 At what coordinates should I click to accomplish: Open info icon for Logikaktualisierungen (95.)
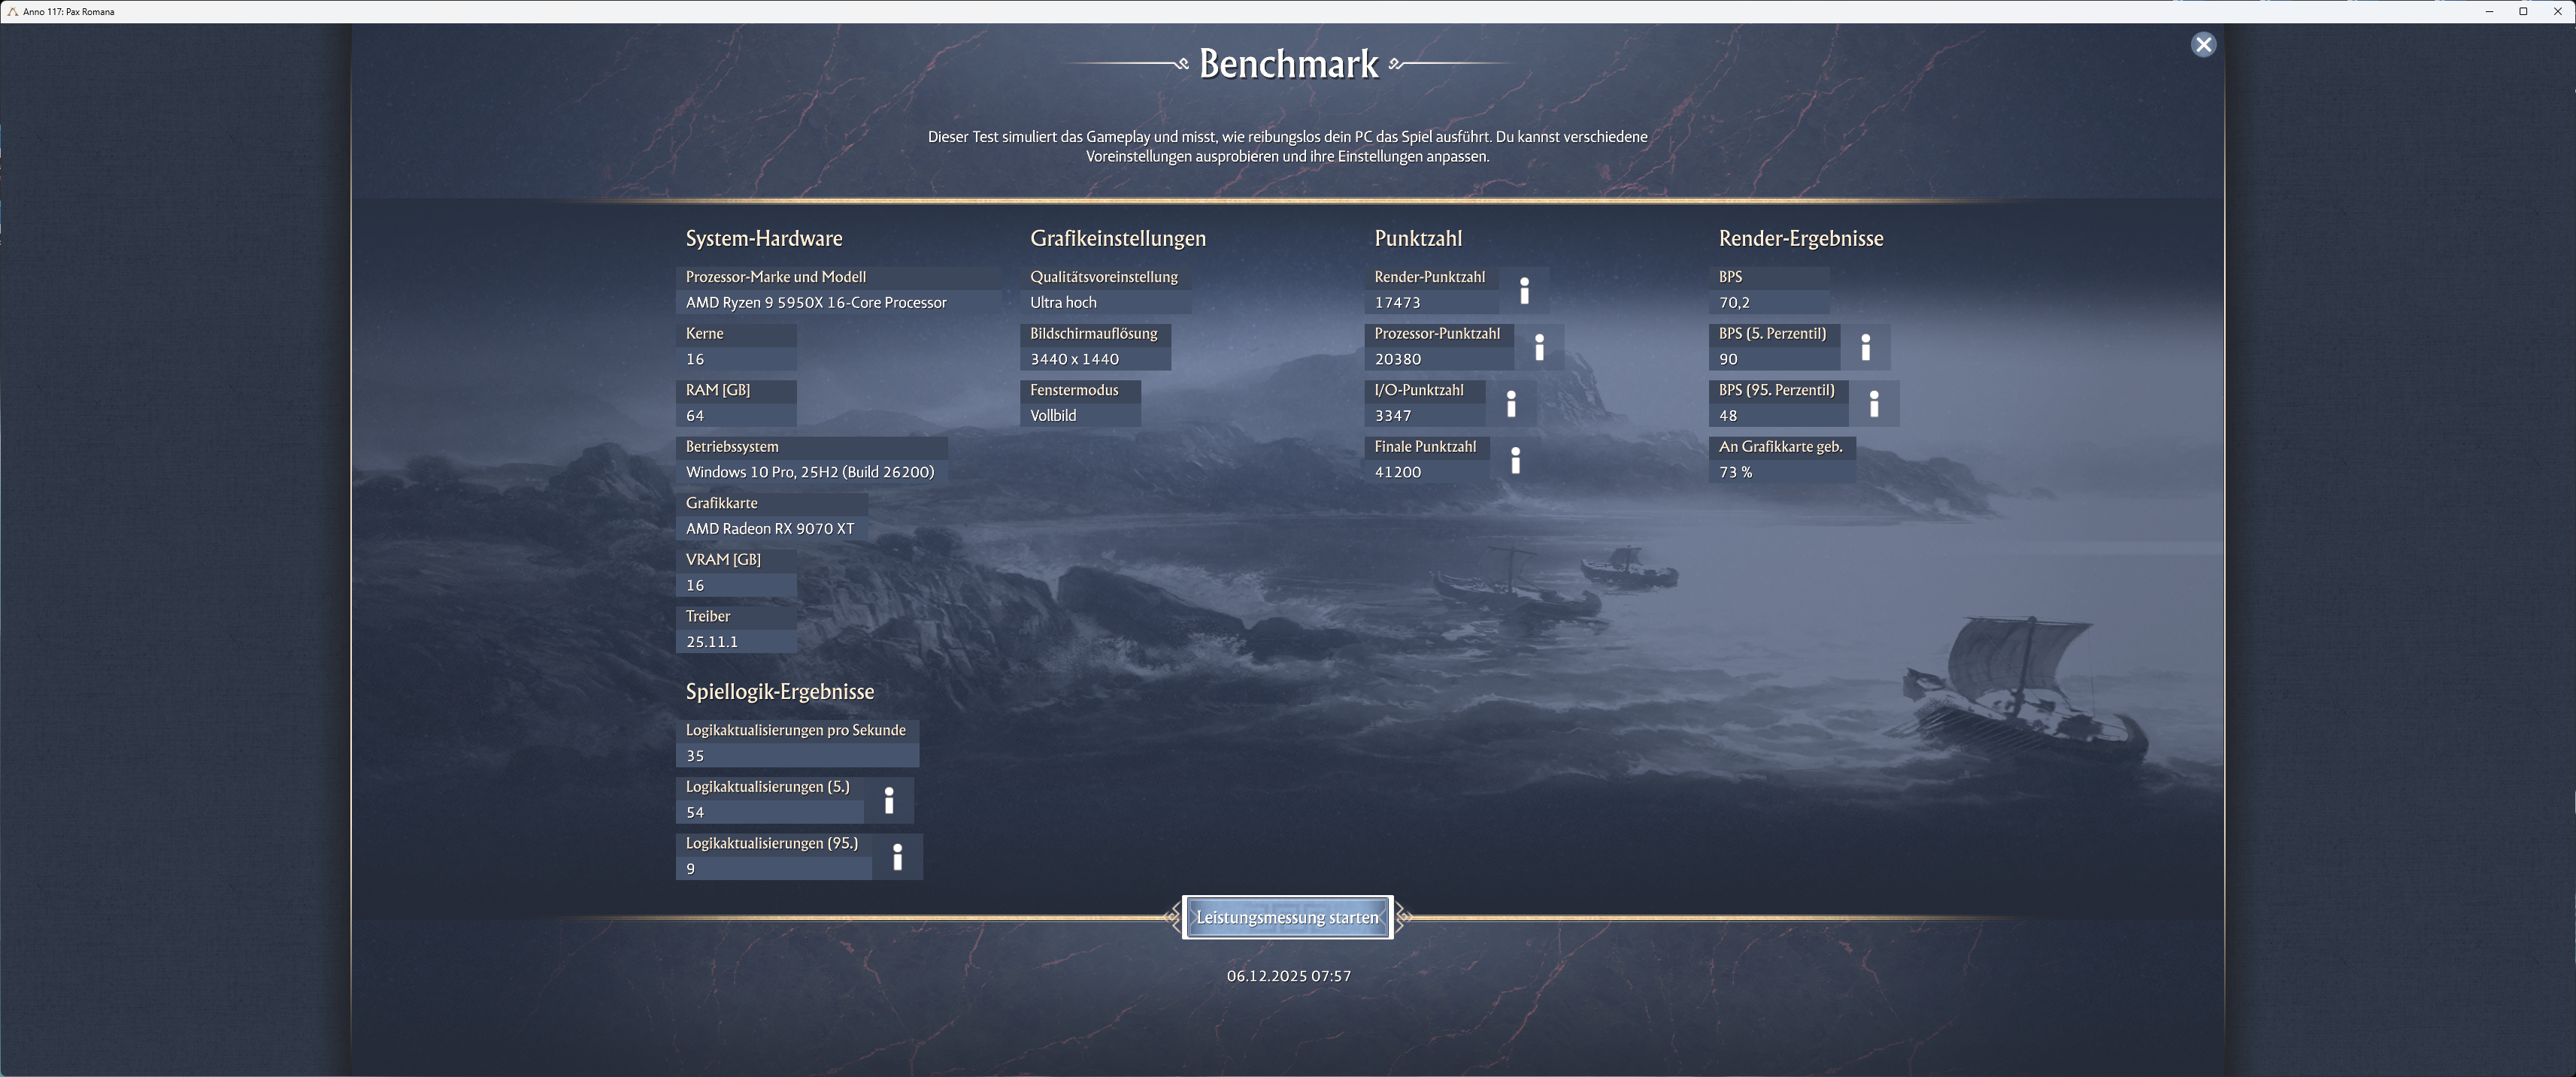pos(897,857)
